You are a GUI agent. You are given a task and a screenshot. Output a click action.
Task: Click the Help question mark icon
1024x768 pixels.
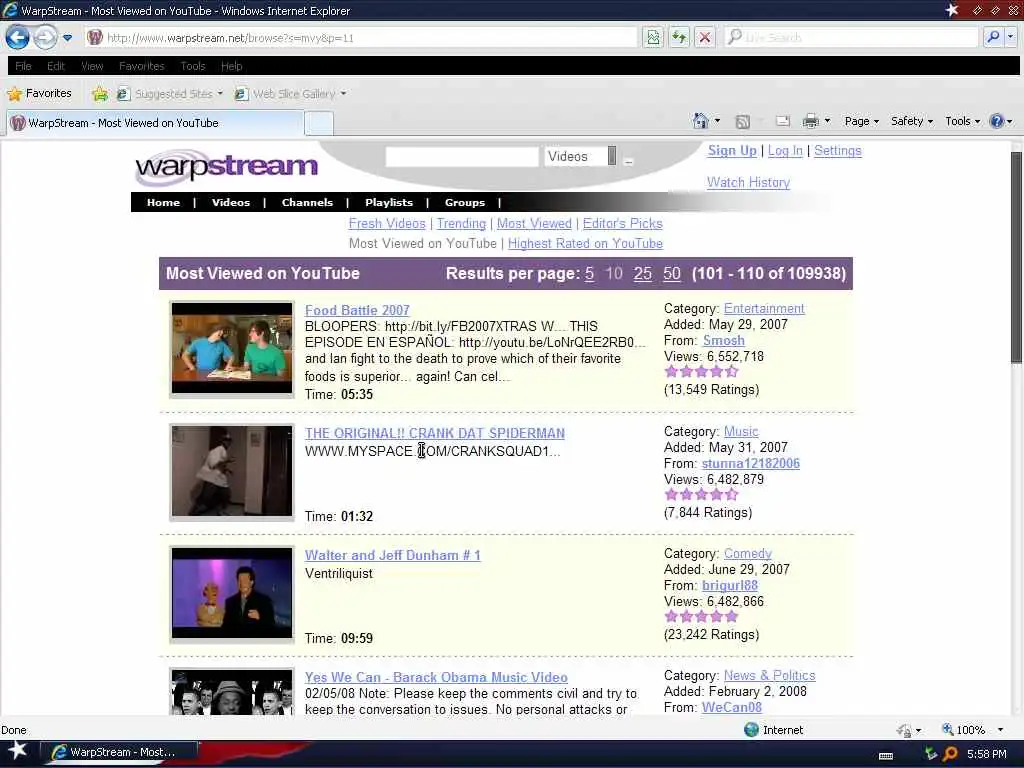(997, 121)
